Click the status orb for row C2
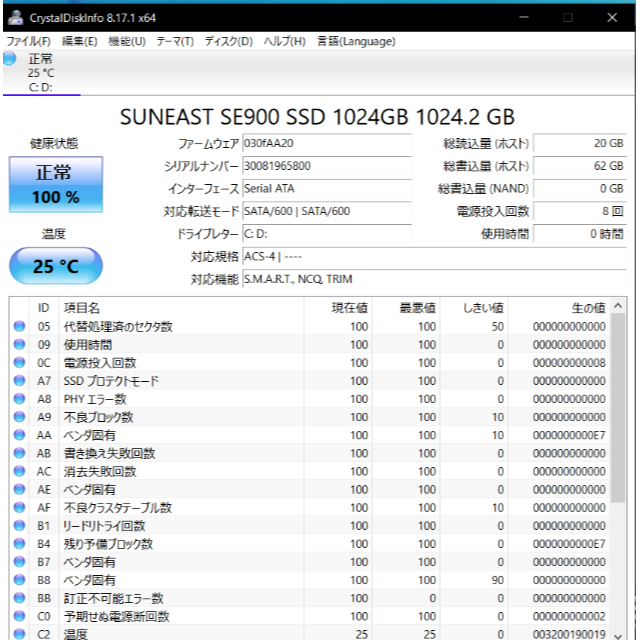 tap(19, 634)
